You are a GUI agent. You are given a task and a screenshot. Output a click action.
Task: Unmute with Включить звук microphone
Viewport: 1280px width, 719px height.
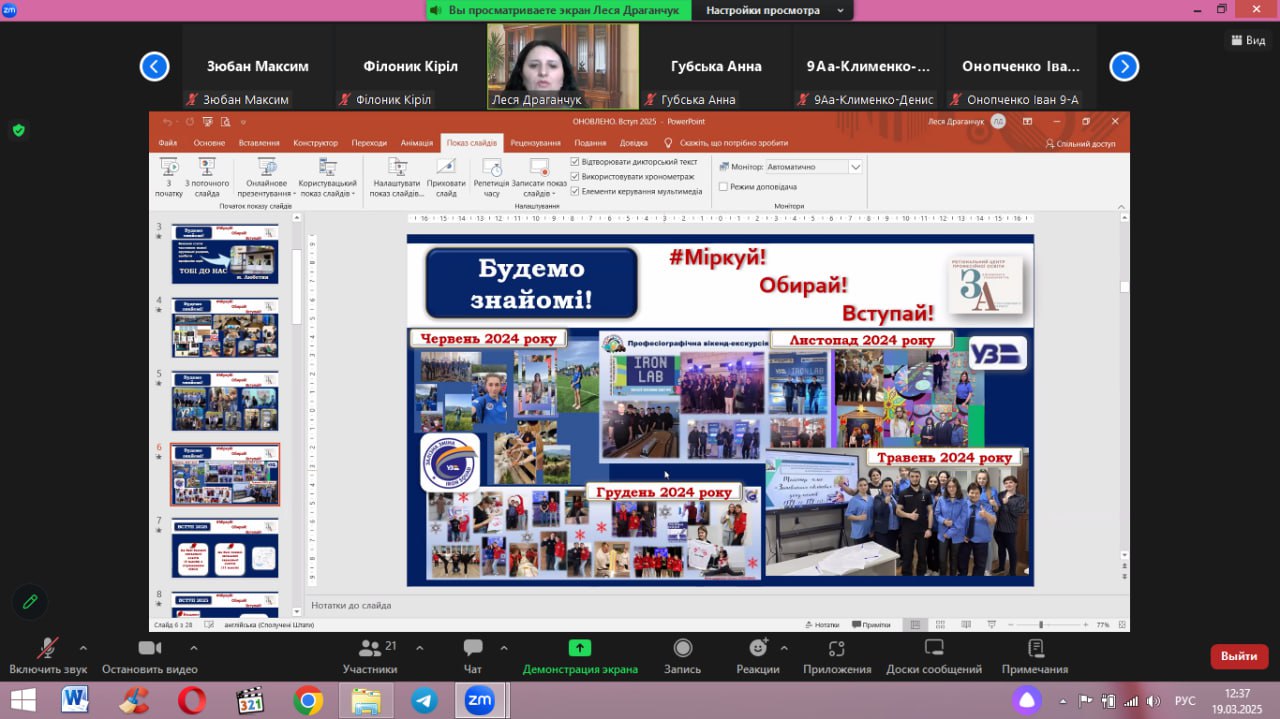point(47,656)
